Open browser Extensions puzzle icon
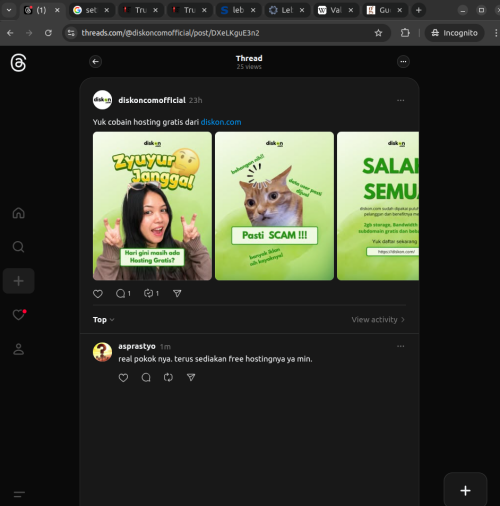Screen dimensions: 500x506 click(405, 33)
